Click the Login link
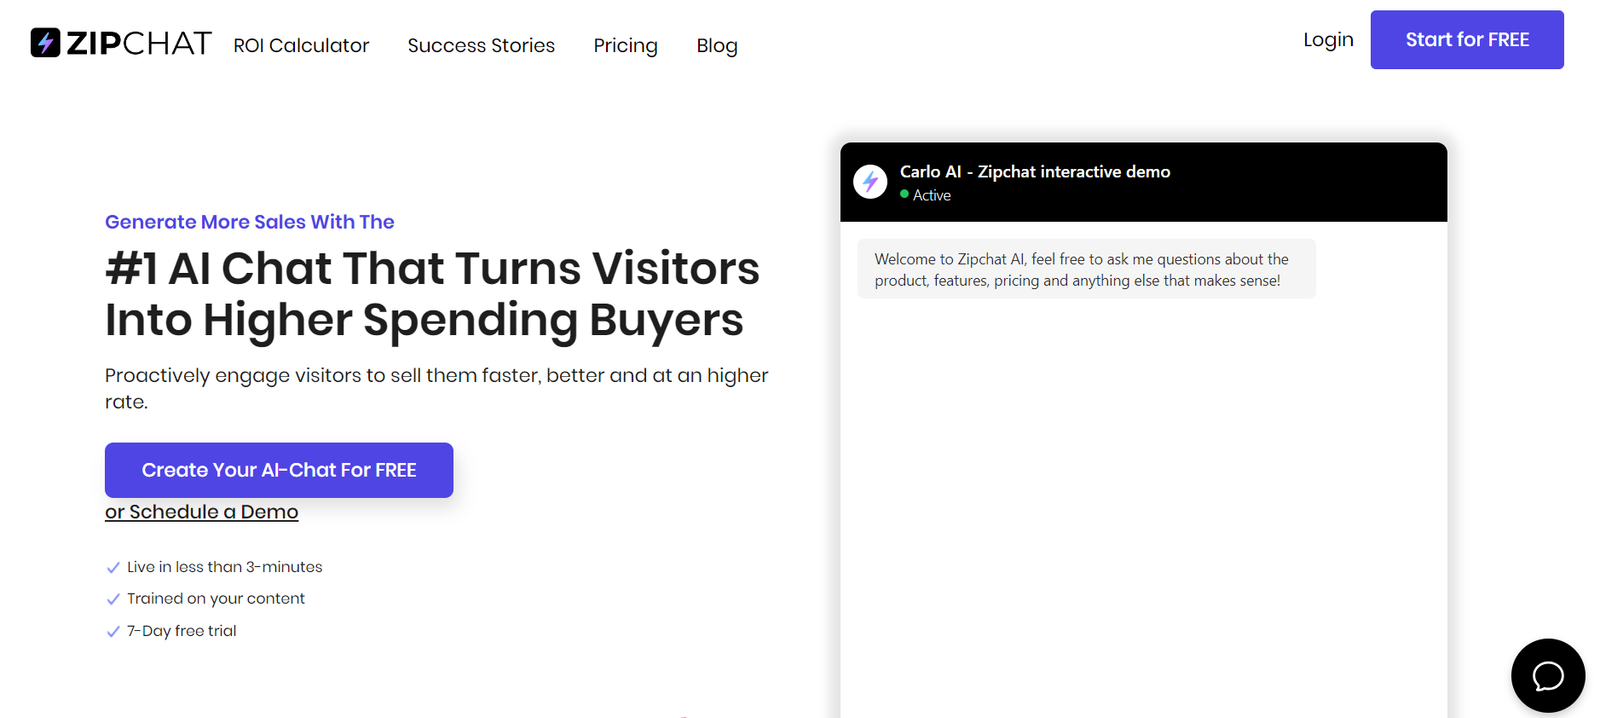This screenshot has width=1600, height=718. point(1328,40)
